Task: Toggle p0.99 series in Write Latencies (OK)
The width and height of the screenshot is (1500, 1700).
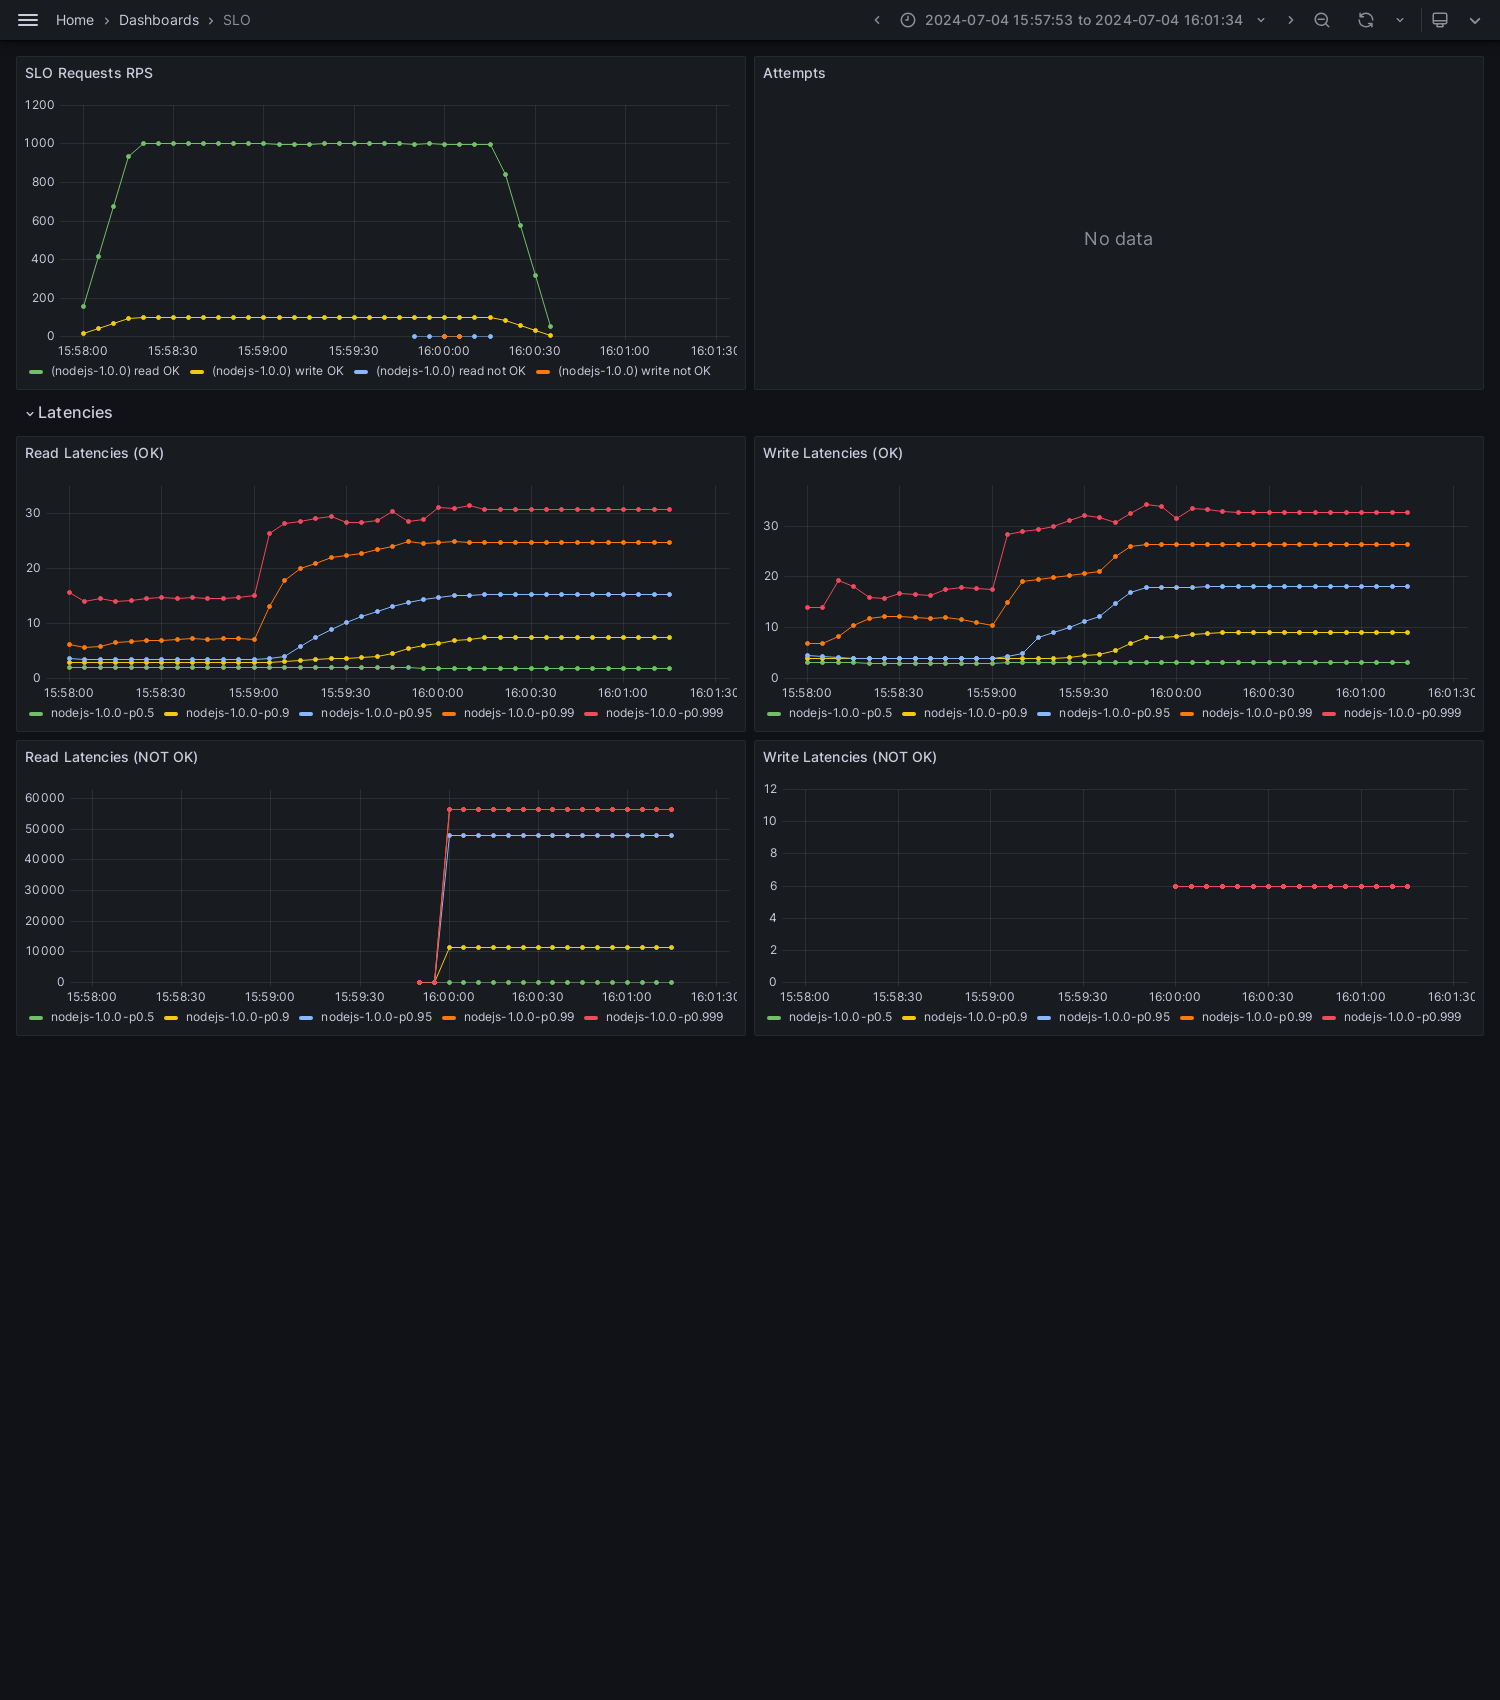Action: coord(1257,713)
